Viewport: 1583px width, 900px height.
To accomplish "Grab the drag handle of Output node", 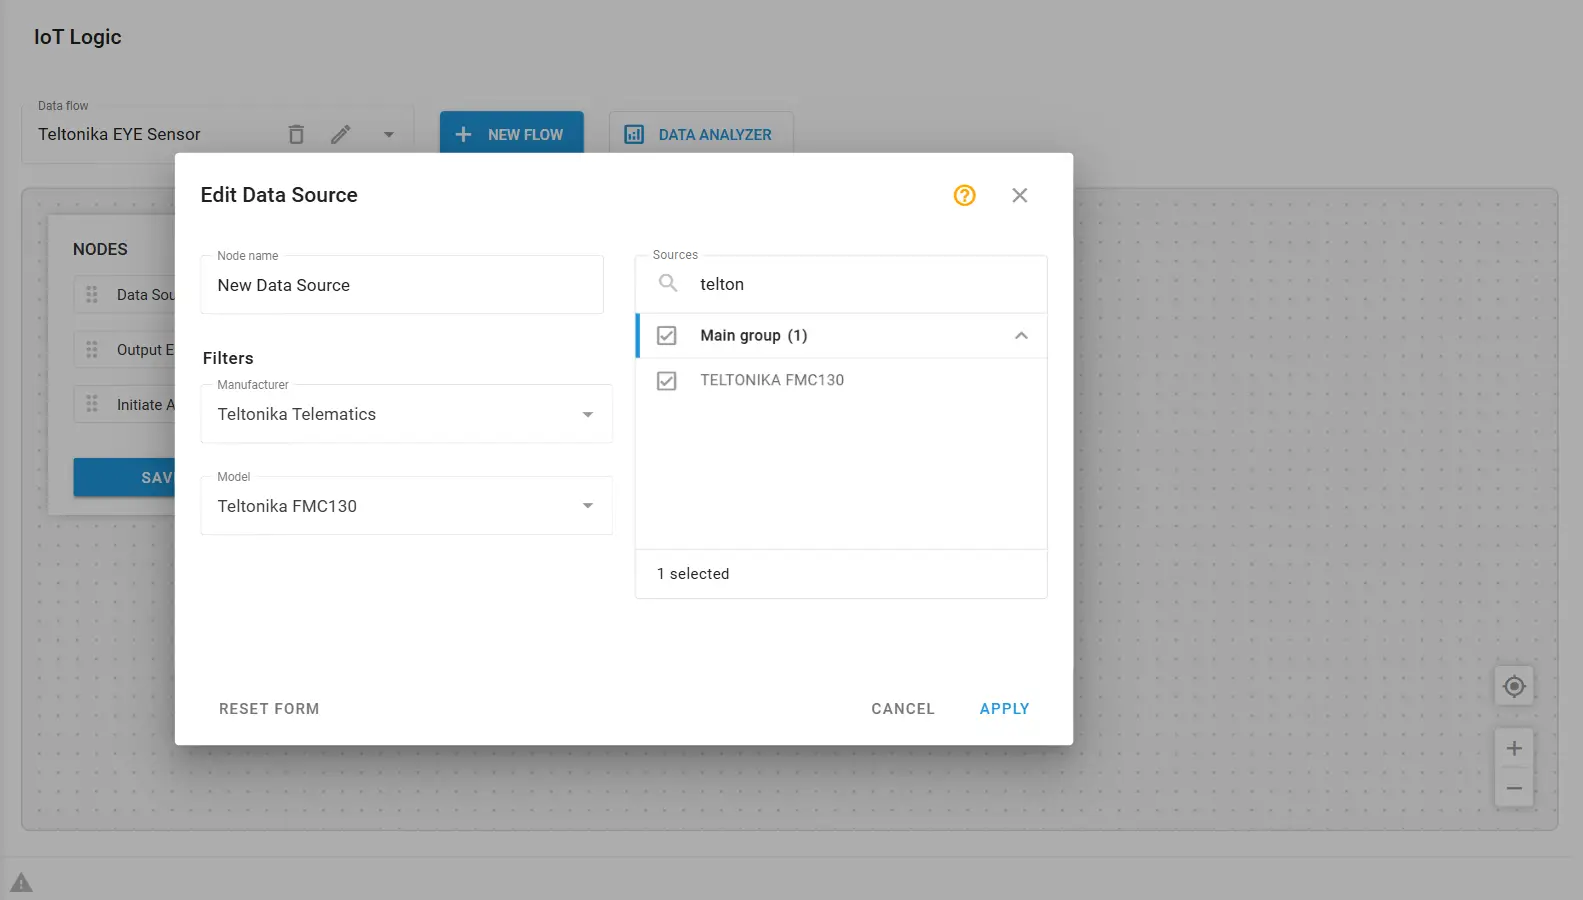I will pyautogui.click(x=92, y=350).
